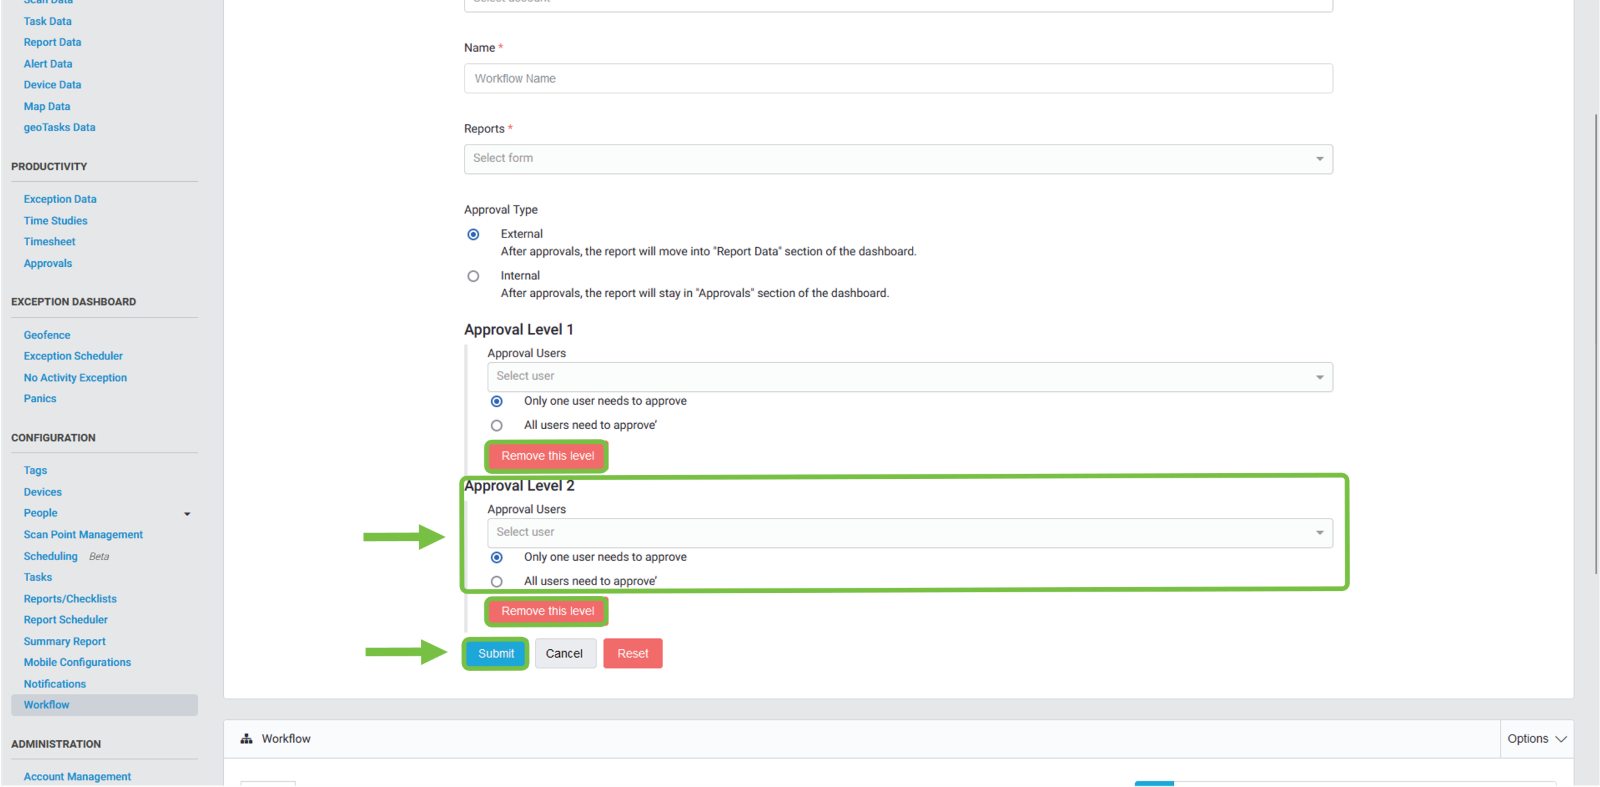Pick 'Only one user needs to approve' for Level 2
The height and width of the screenshot is (787, 1600).
(x=497, y=558)
